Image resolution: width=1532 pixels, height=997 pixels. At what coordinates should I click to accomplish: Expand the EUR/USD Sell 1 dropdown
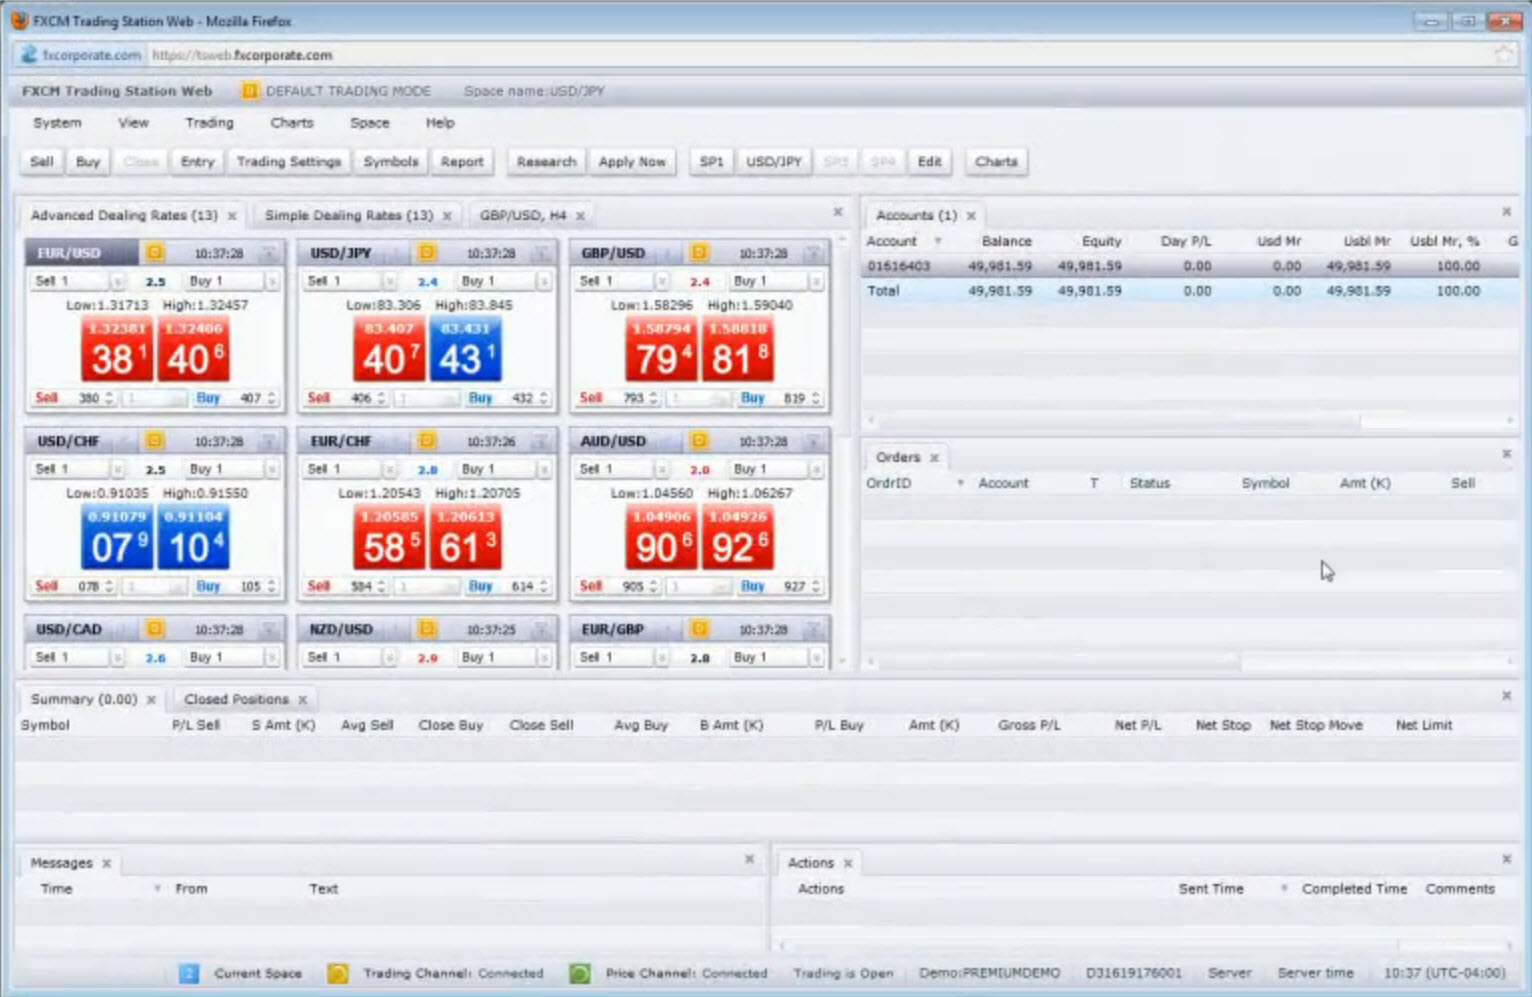point(117,282)
